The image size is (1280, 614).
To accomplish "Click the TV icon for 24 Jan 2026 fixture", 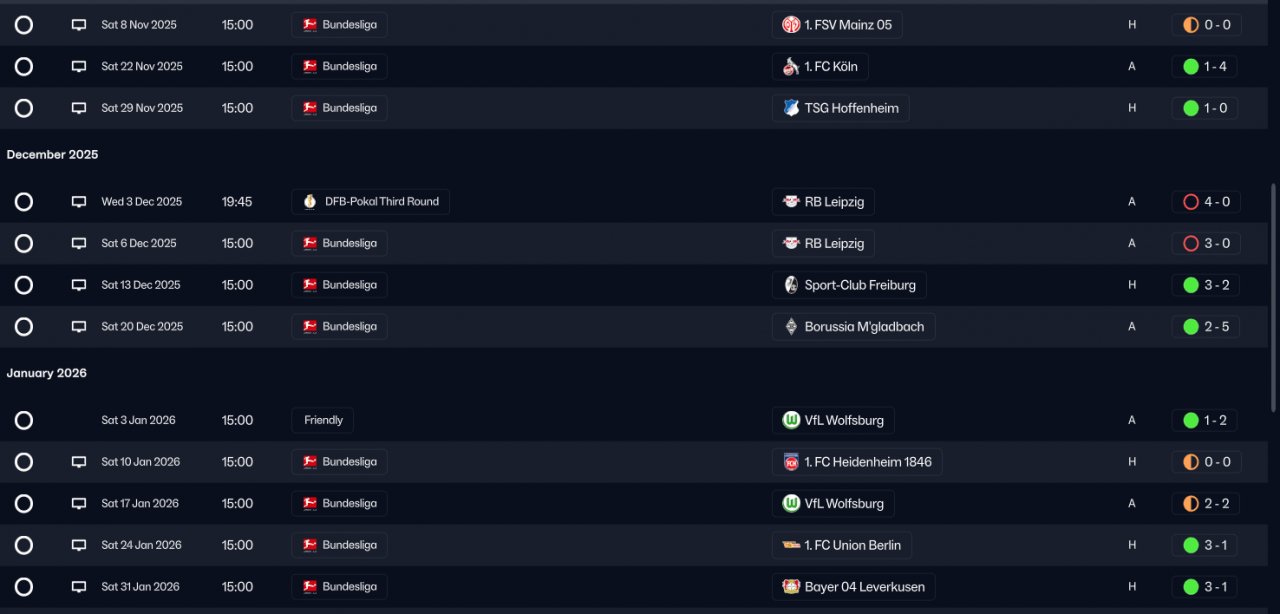I will pyautogui.click(x=79, y=545).
